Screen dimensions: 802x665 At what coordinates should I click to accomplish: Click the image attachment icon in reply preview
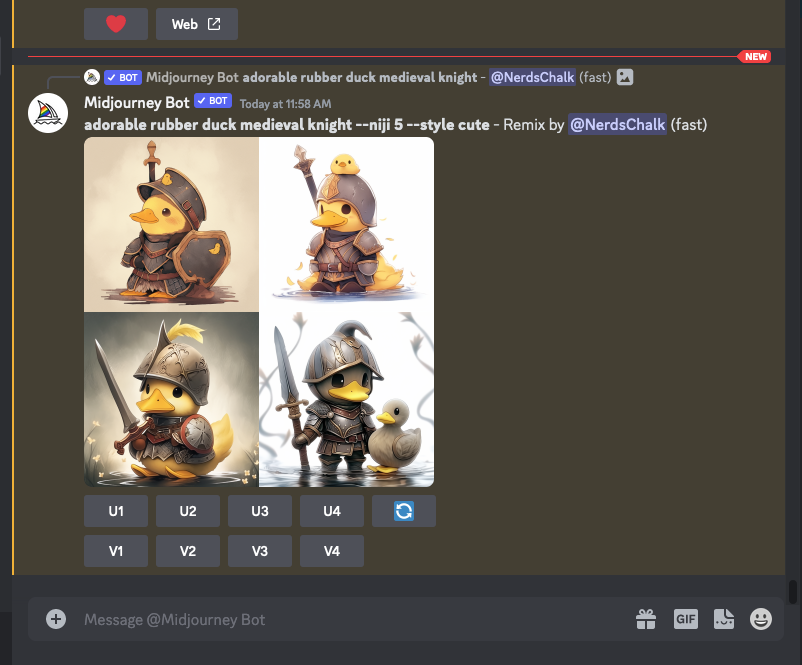click(x=625, y=77)
